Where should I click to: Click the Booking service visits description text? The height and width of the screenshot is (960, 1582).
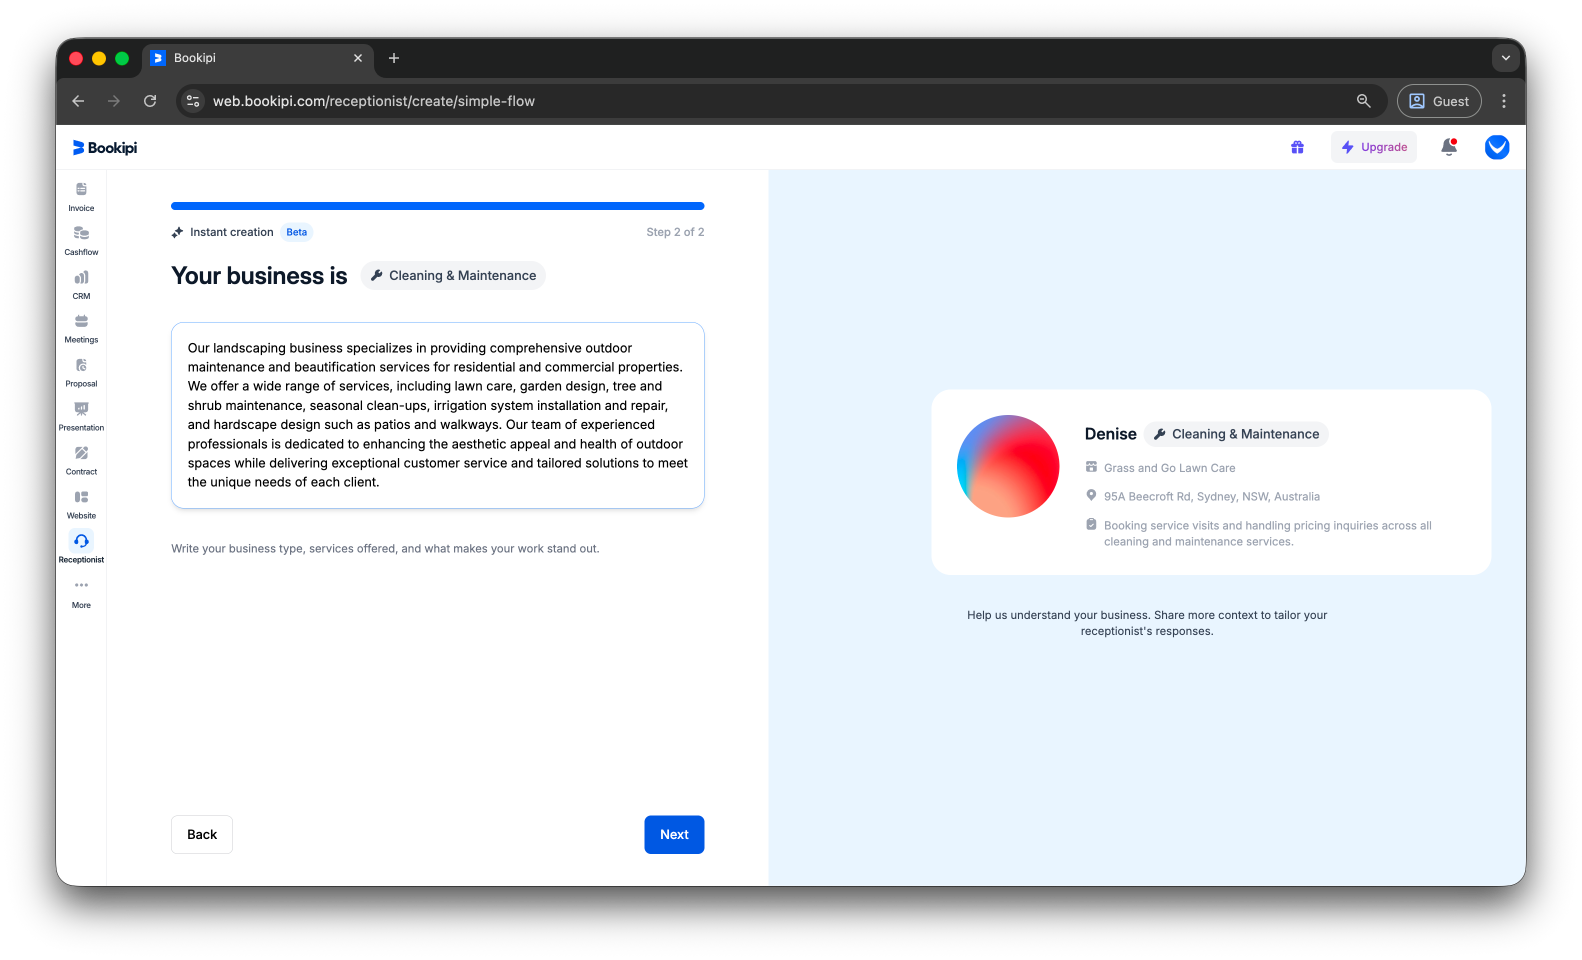click(1267, 534)
